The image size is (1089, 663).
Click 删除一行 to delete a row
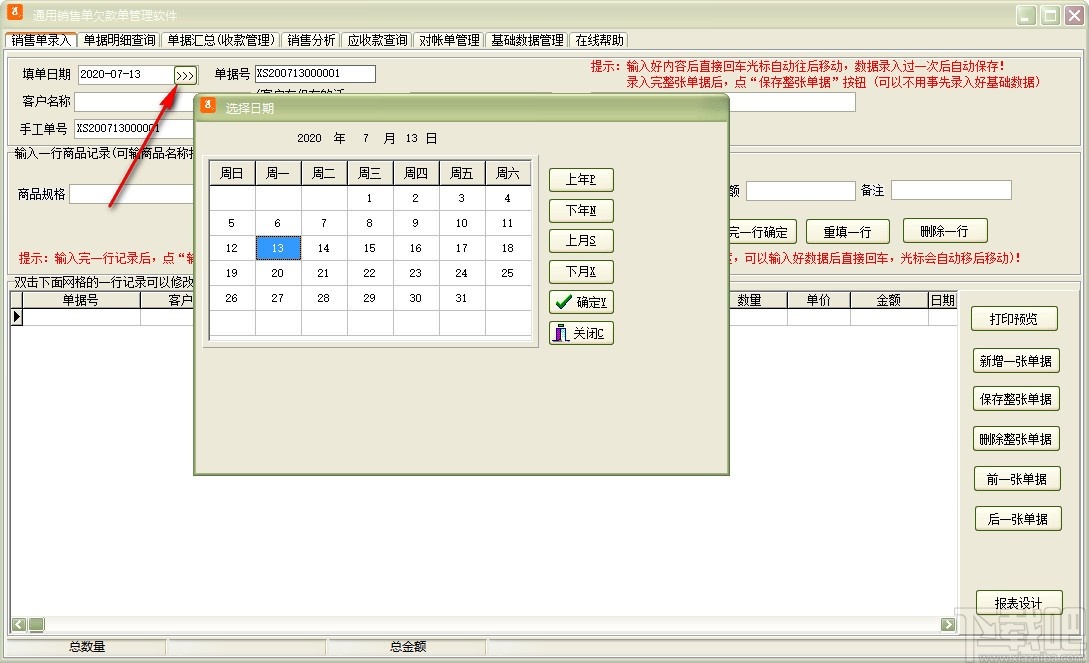click(x=944, y=231)
